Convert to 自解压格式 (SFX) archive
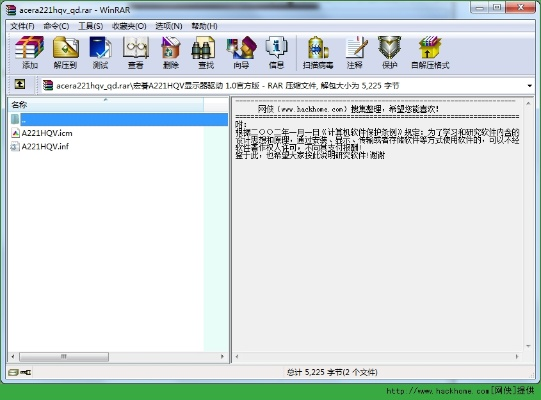 click(430, 52)
